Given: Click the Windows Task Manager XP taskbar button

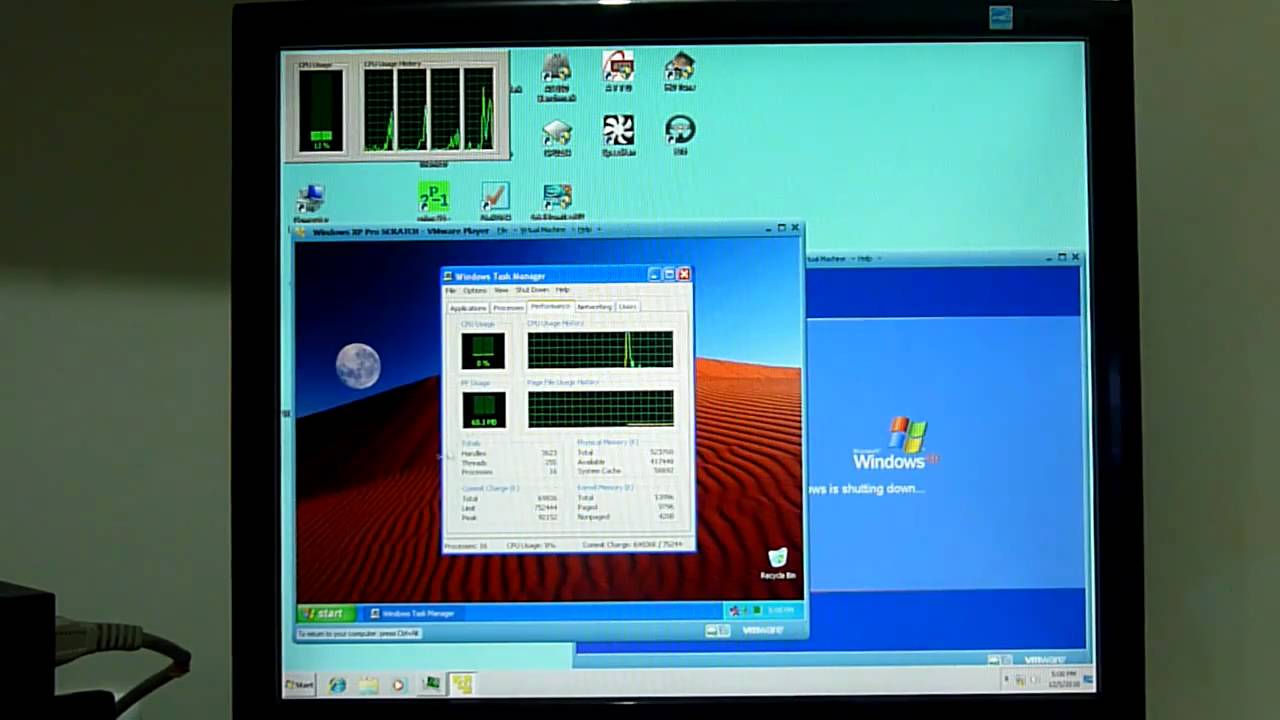Looking at the screenshot, I should pos(413,613).
